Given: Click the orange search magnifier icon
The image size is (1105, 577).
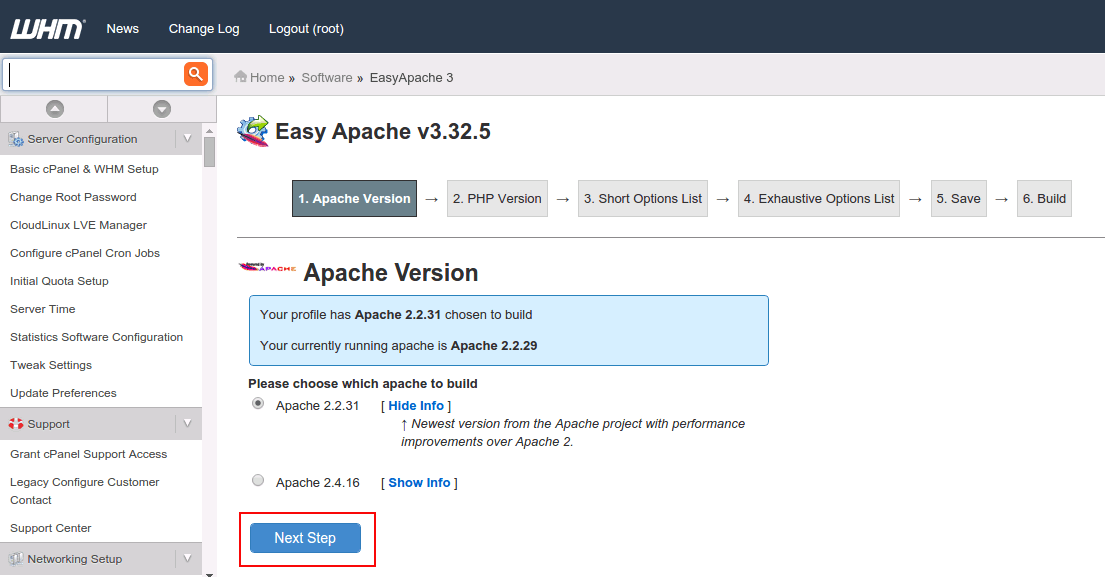Looking at the screenshot, I should (195, 74).
